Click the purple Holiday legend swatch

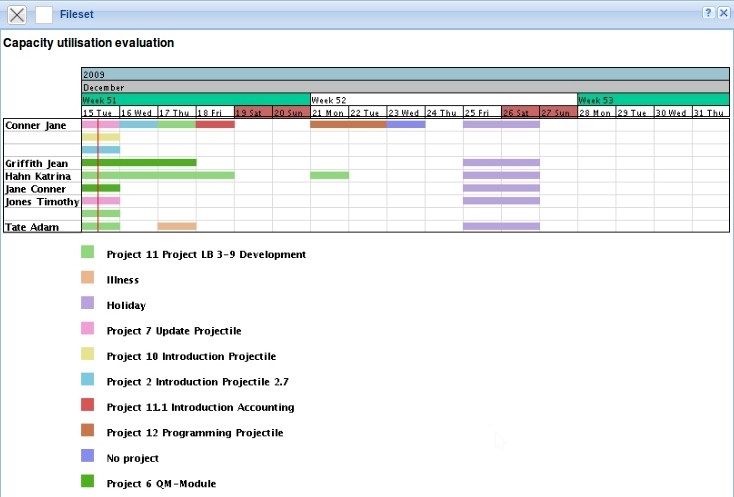[x=88, y=304]
